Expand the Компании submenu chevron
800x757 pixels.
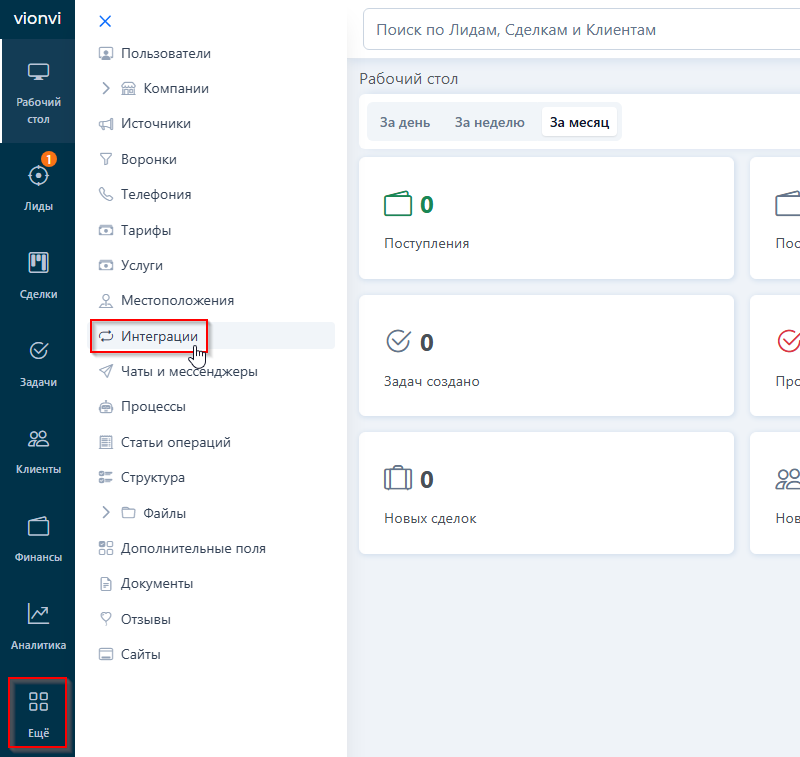106,88
